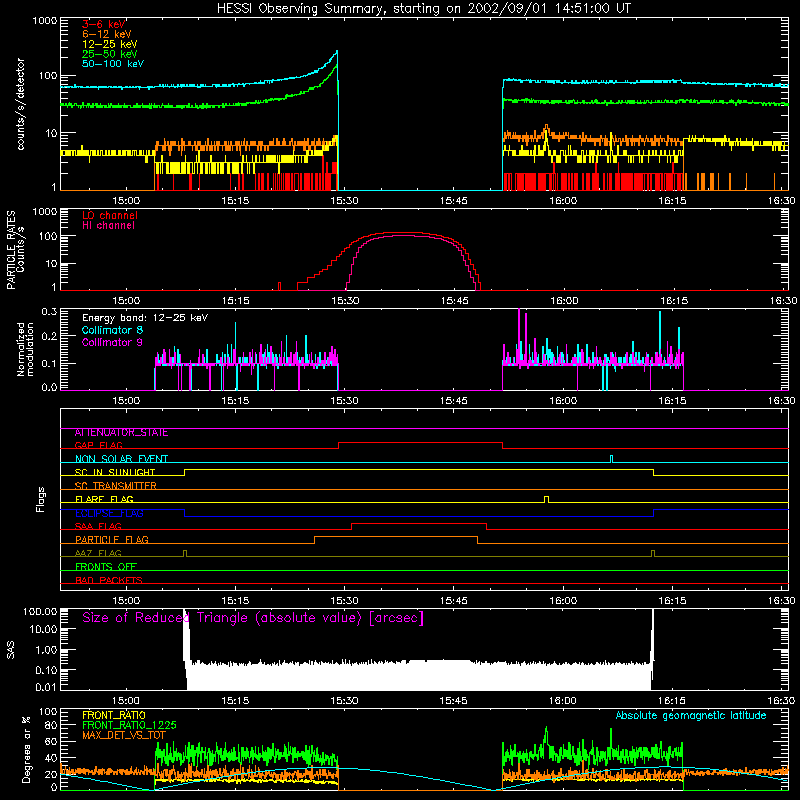Click the MAX_DET_VS_TOT legend entry
Viewport: 800px width, 800px height.
coord(124,735)
